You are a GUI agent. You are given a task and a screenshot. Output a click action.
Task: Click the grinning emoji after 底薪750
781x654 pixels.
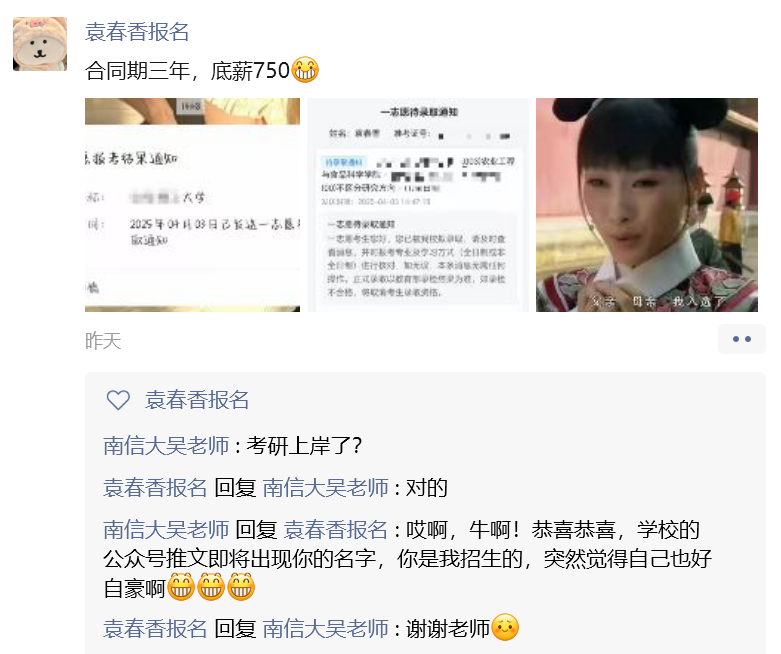point(305,70)
